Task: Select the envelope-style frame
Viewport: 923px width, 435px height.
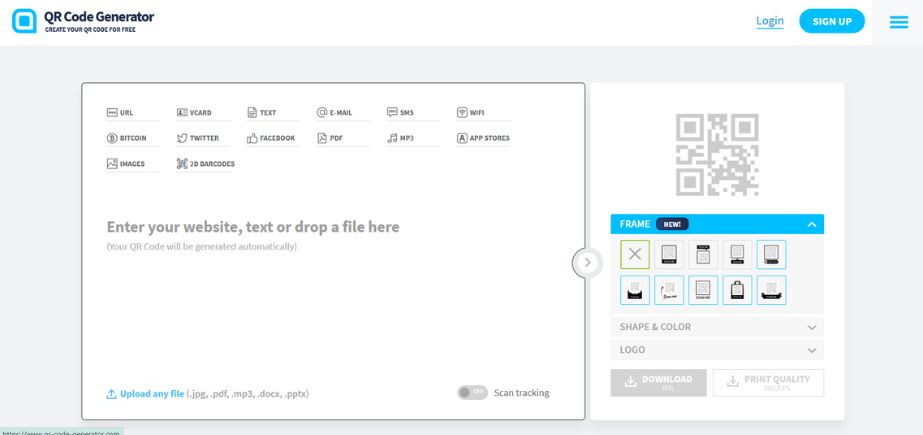Action: [635, 290]
